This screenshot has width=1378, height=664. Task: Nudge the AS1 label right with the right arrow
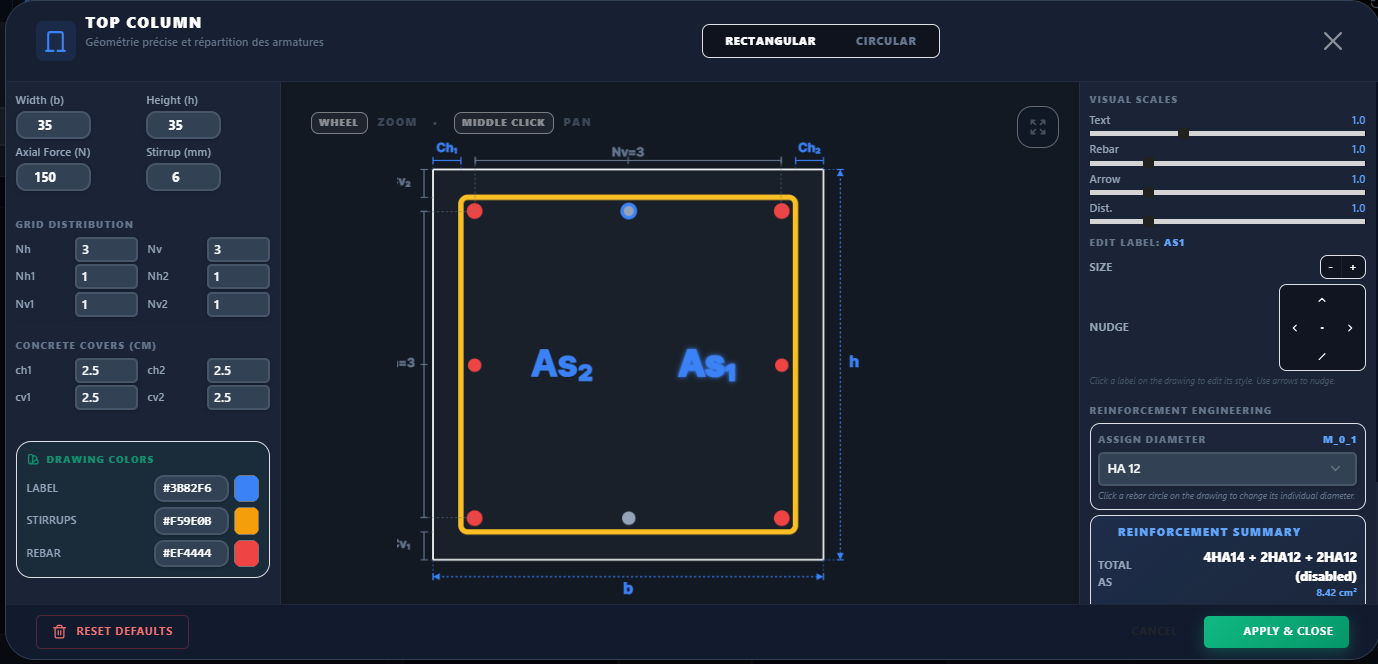tap(1350, 327)
